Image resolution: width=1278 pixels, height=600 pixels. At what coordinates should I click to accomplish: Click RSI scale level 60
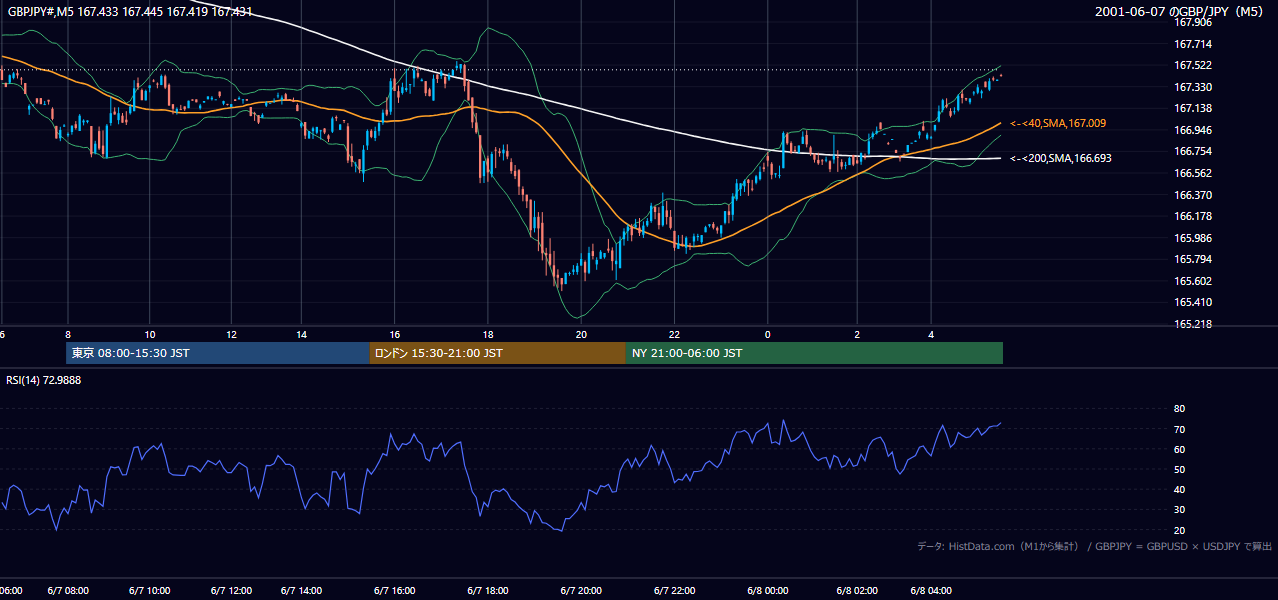[x=1179, y=449]
